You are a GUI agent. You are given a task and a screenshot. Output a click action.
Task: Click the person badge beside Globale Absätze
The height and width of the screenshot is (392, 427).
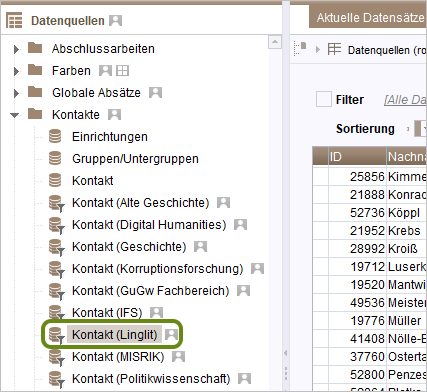point(155,93)
